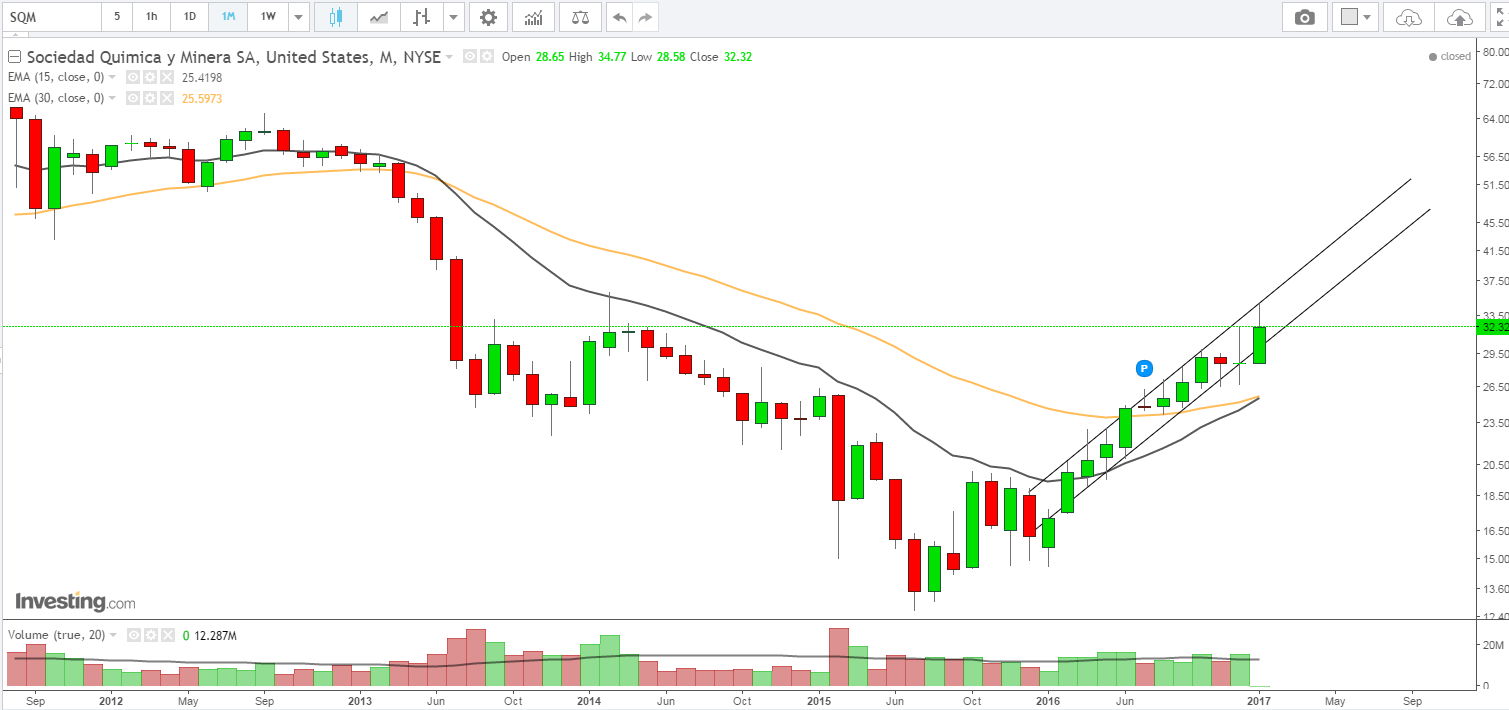The height and width of the screenshot is (710, 1509).
Task: Take a chart snapshot with the camera icon
Action: (1304, 17)
